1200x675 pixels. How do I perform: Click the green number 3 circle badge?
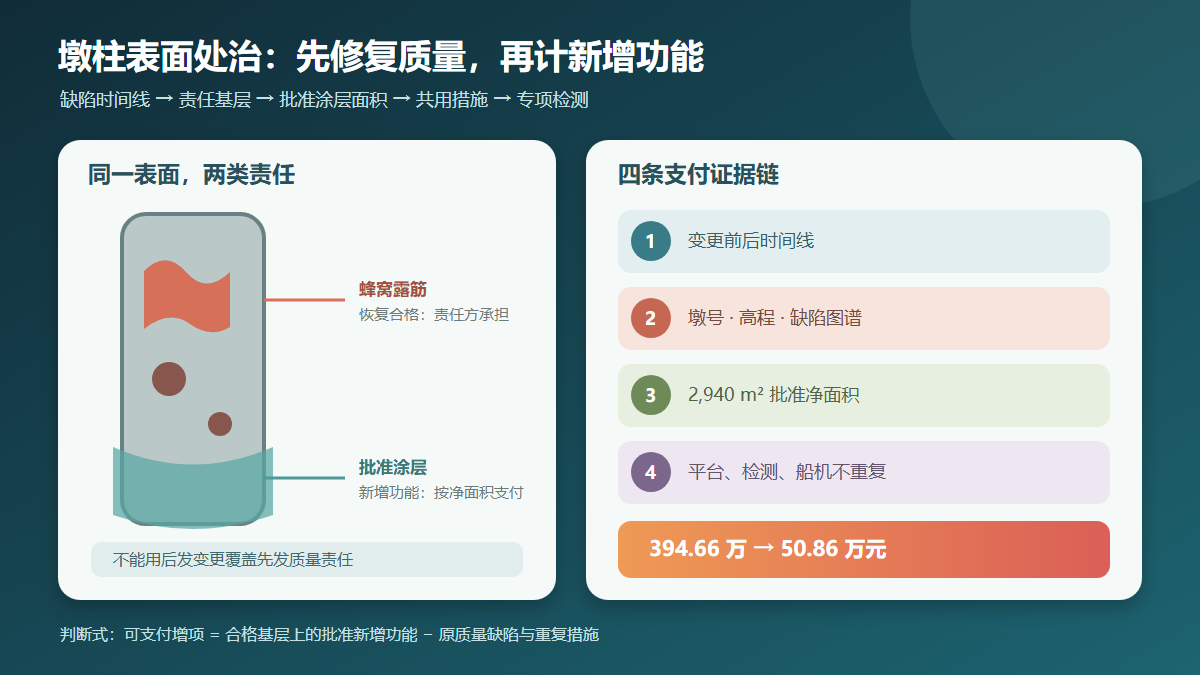click(650, 395)
